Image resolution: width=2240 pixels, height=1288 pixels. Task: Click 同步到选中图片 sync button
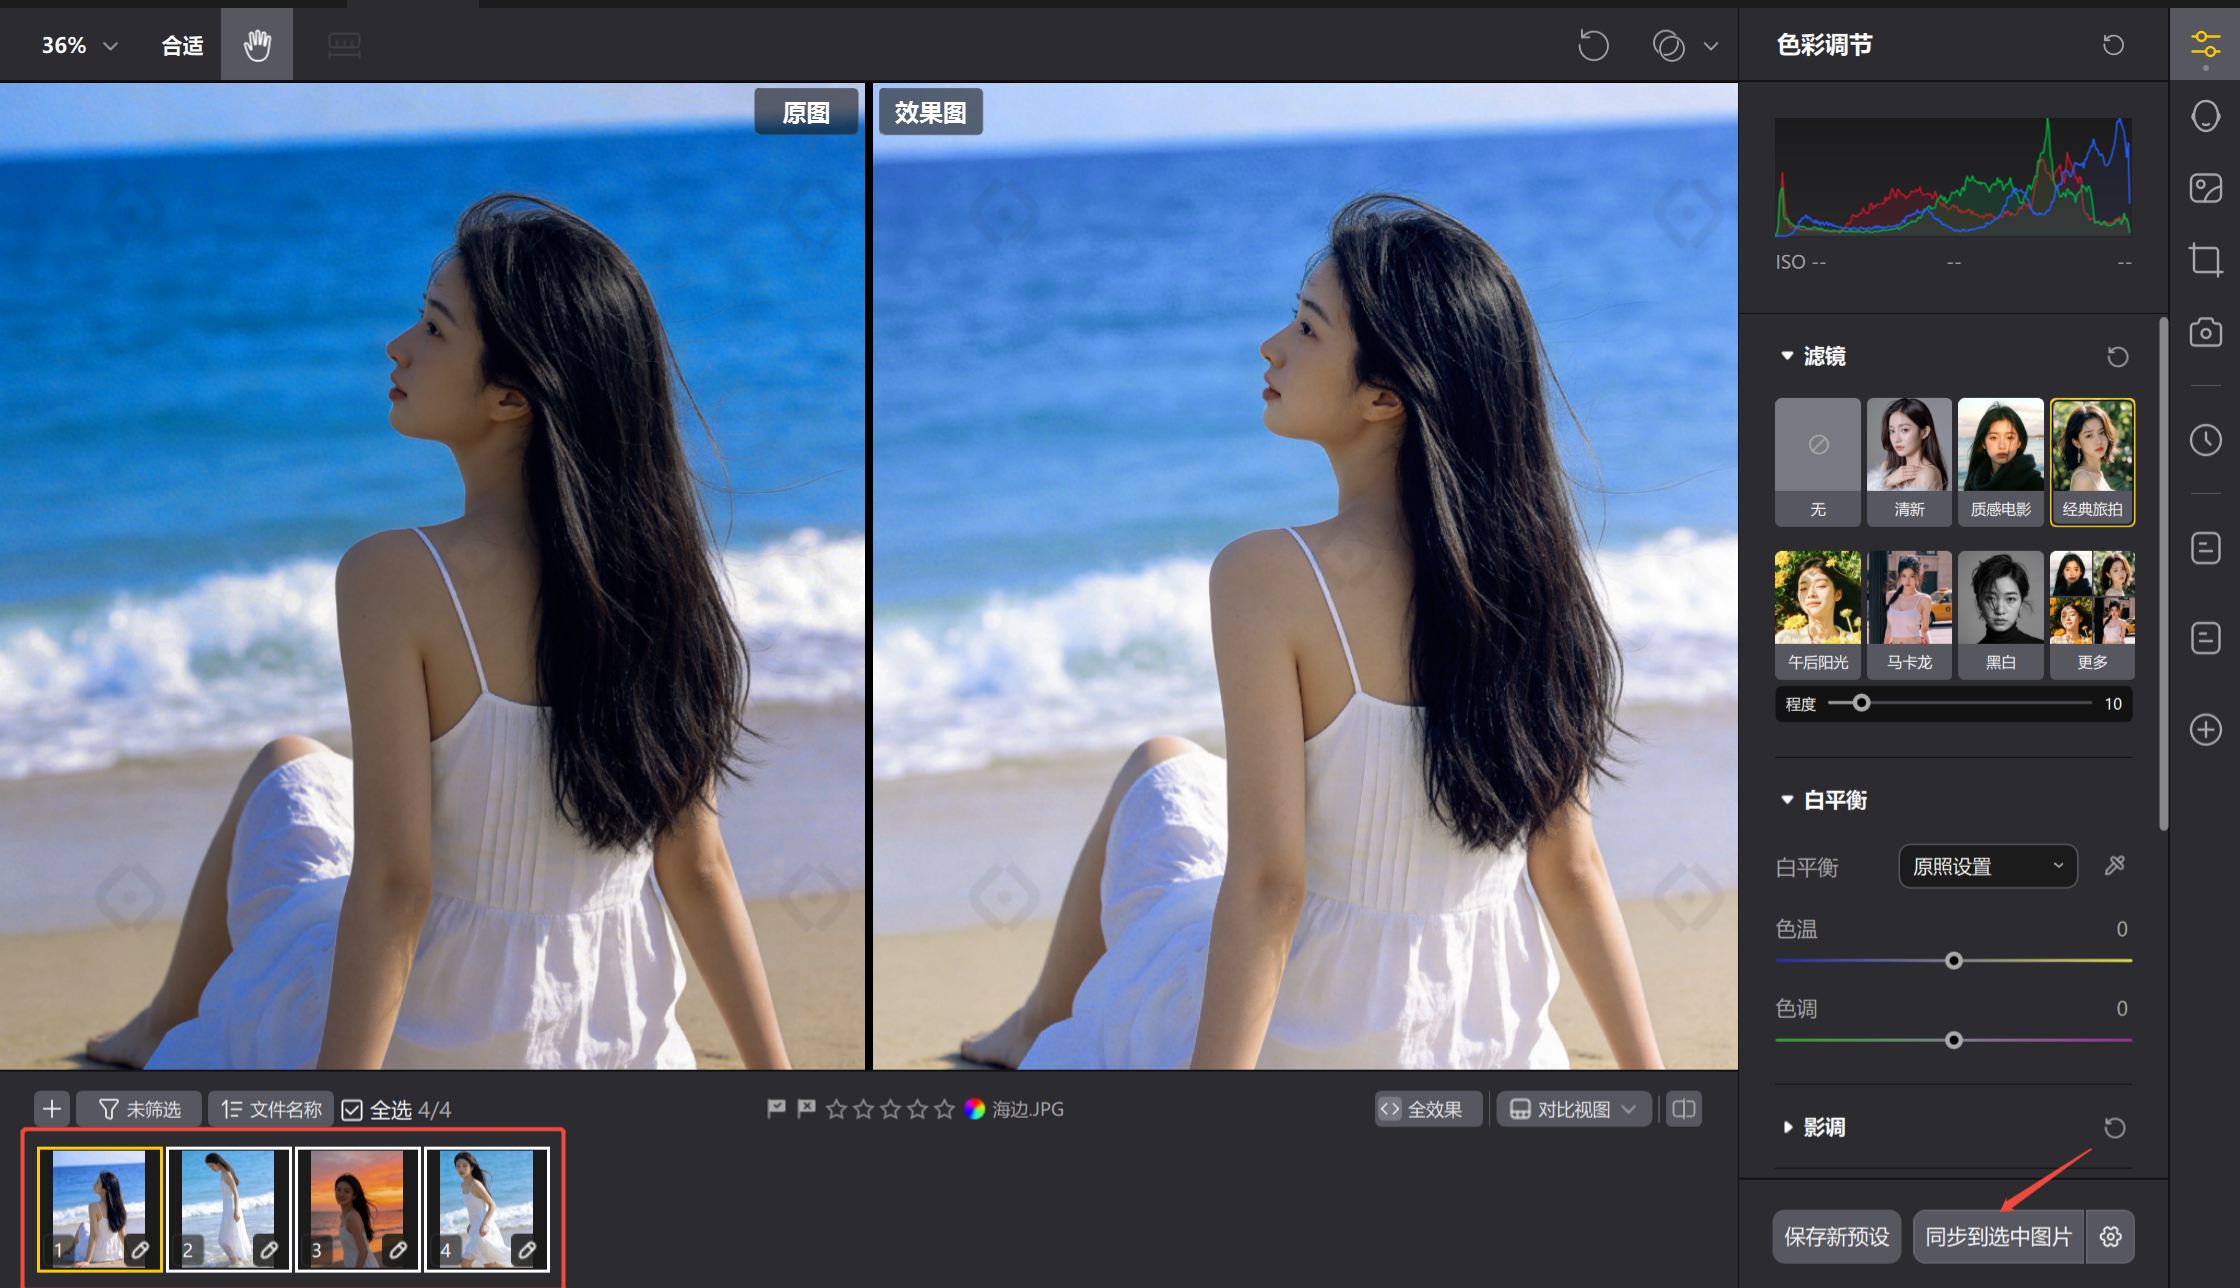[x=1998, y=1237]
